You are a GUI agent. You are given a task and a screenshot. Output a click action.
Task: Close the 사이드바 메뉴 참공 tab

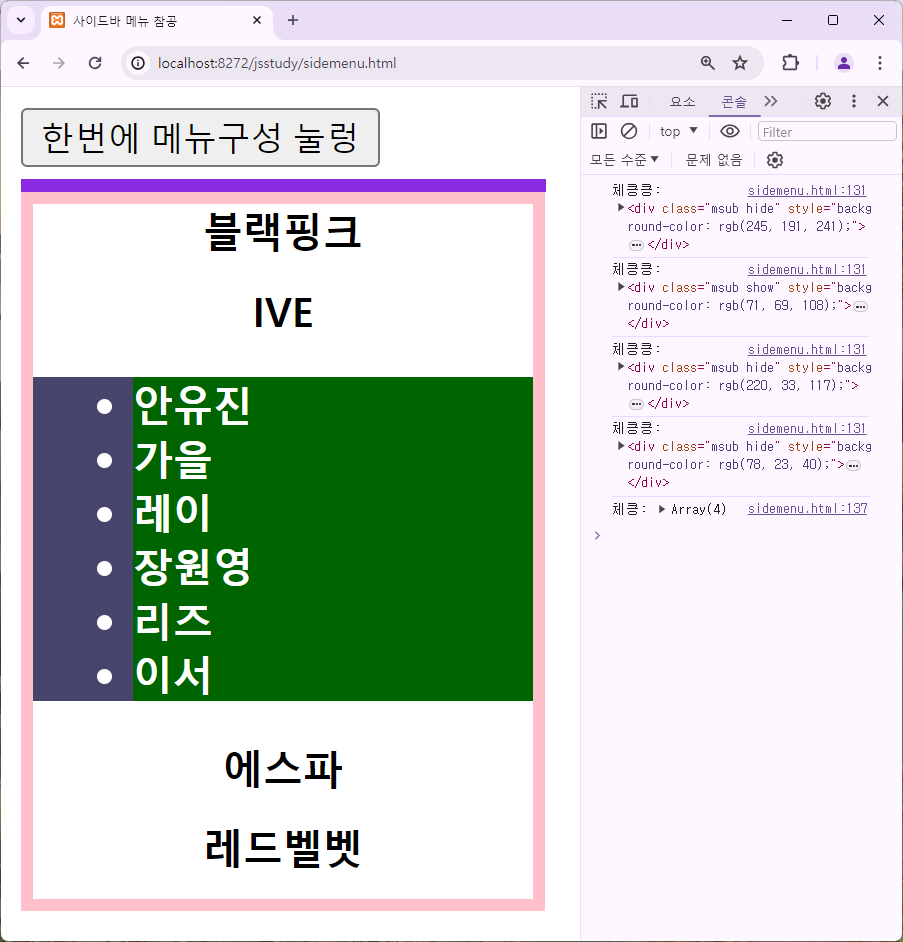257,20
